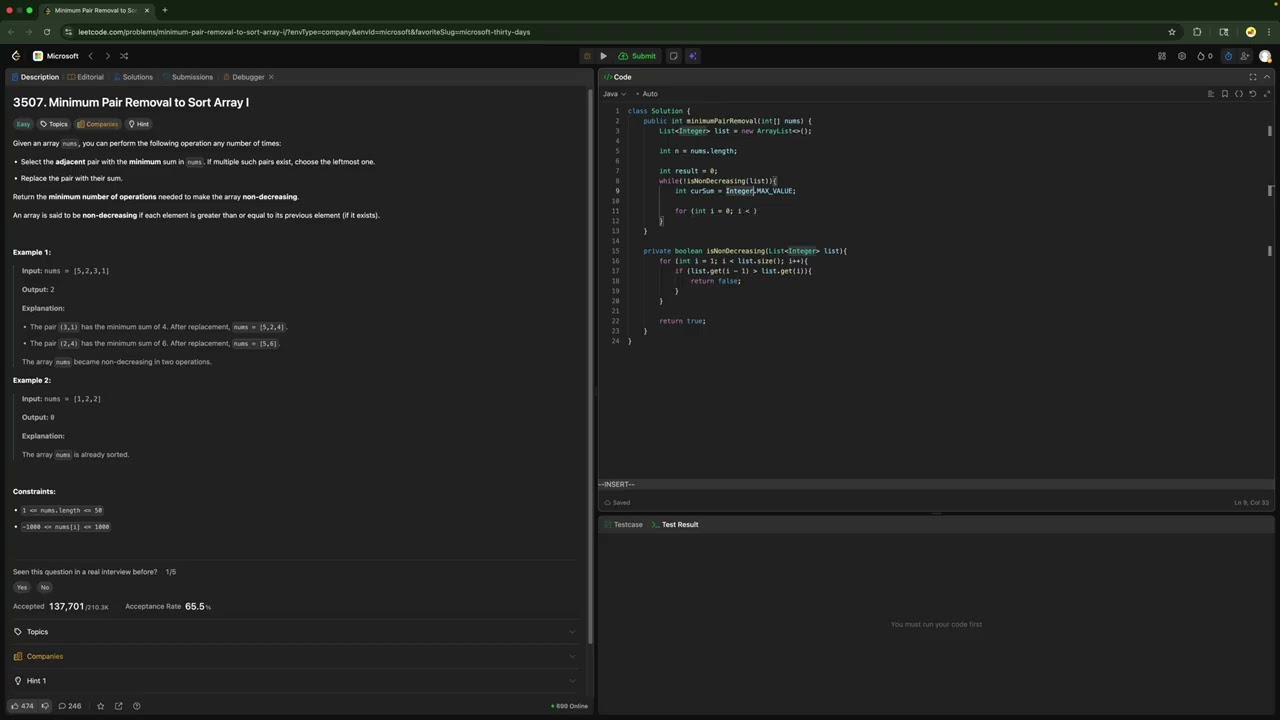Image resolution: width=1280 pixels, height=720 pixels.
Task: Switch to the Testcase tab
Action: [623, 525]
